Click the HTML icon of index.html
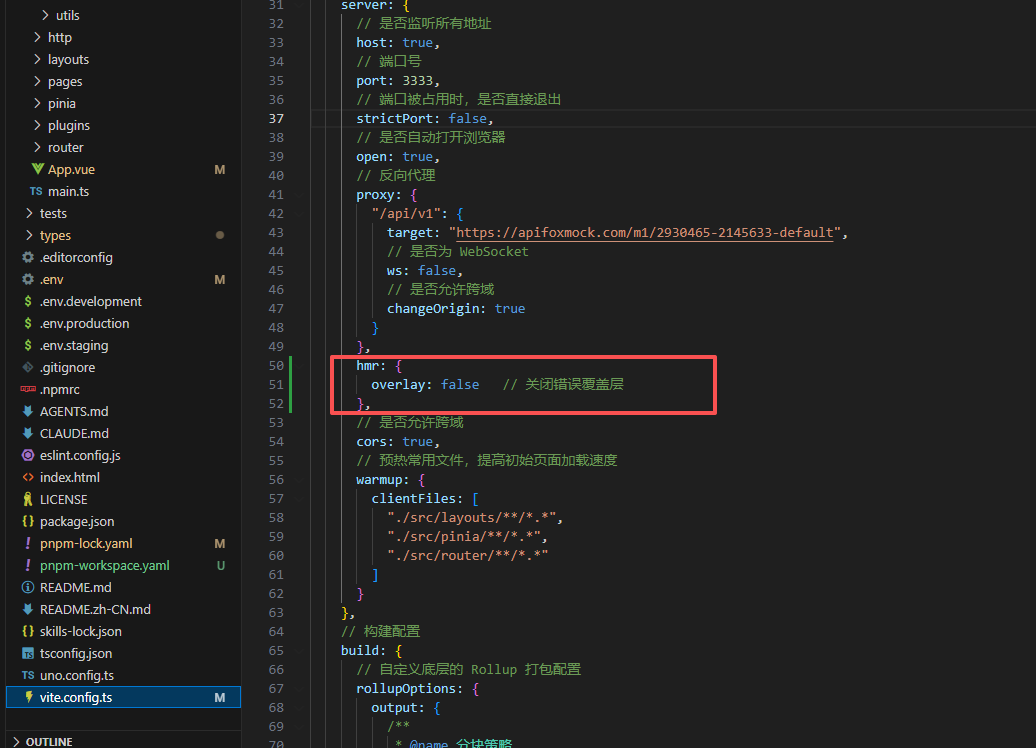This screenshot has width=1036, height=748. click(28, 476)
